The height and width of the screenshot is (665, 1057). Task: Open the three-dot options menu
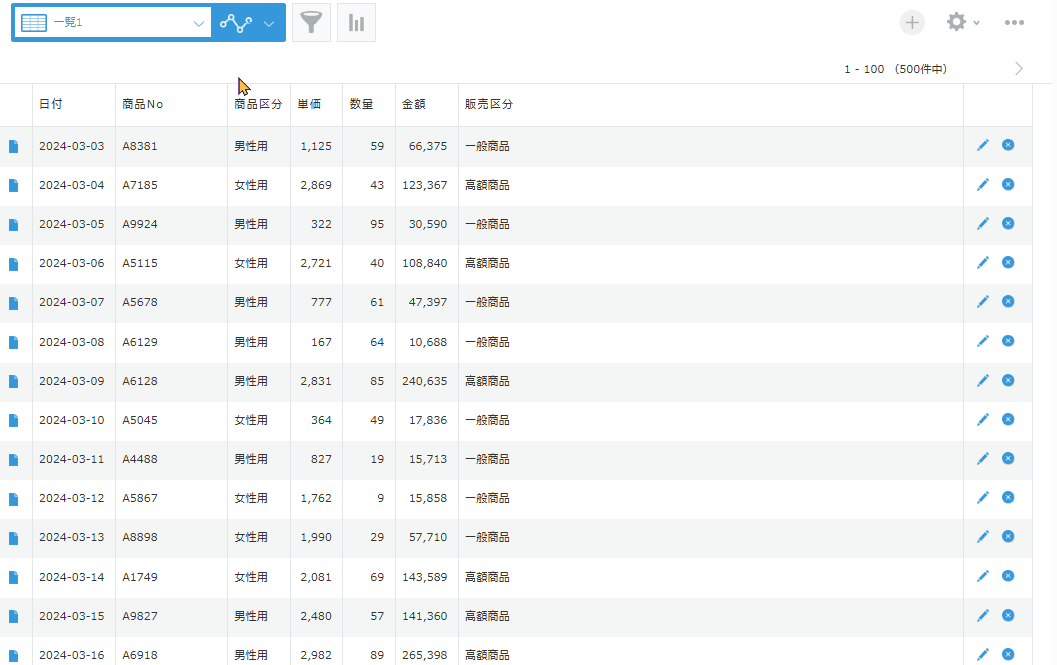point(1014,22)
